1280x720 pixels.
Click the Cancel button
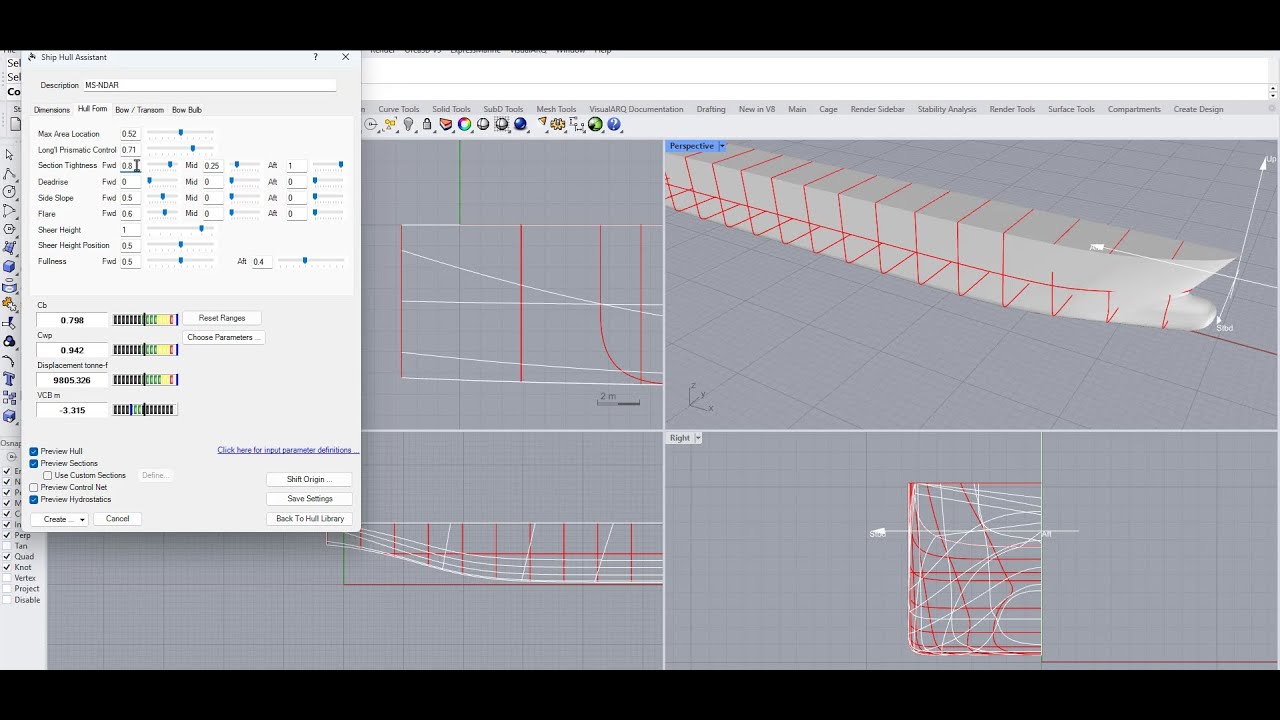point(118,519)
